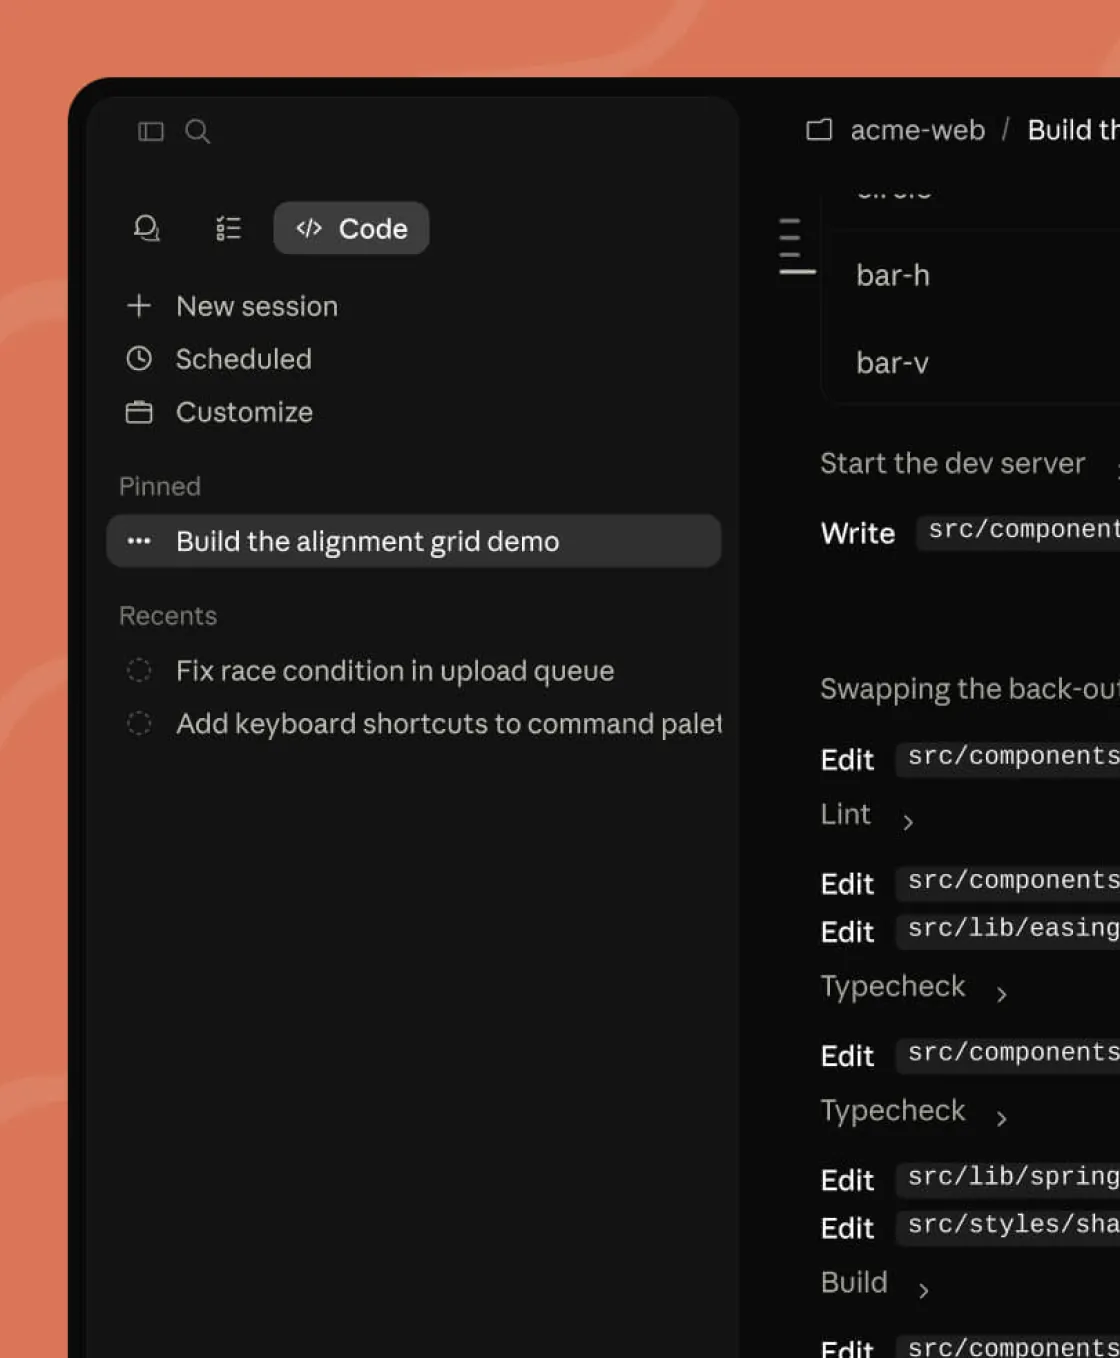Viewport: 1120px width, 1358px height.
Task: Toggle the sidebar panel icon
Action: (151, 131)
